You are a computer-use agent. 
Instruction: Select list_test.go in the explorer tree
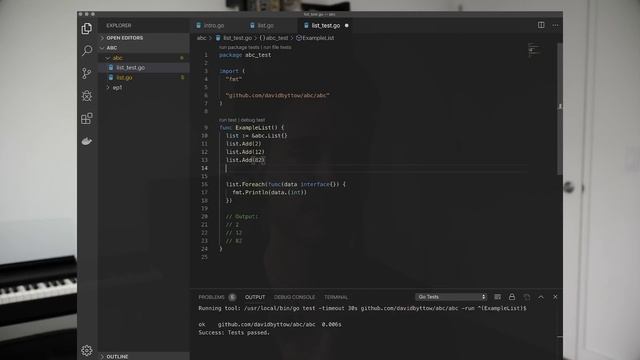click(x=144, y=68)
